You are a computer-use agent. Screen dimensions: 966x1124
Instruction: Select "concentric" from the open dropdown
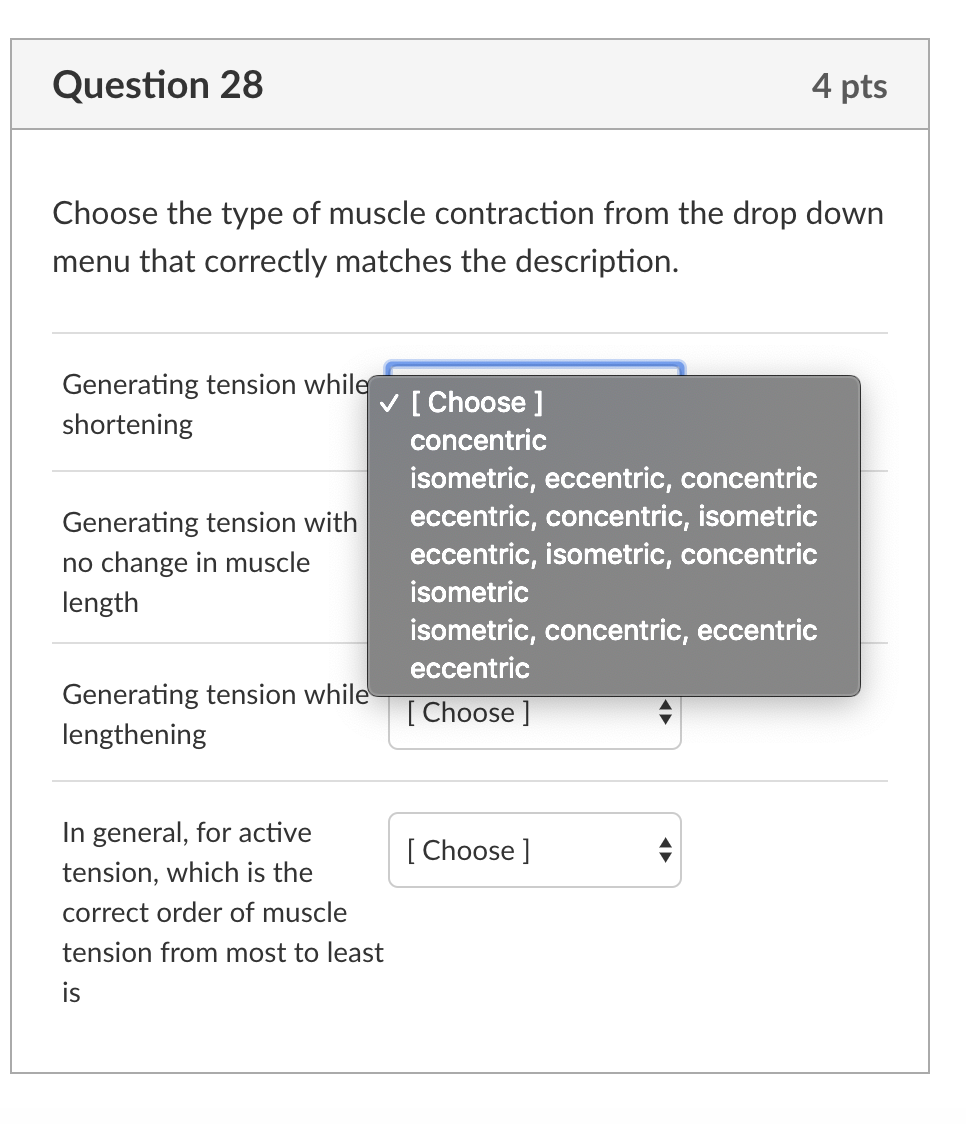478,440
